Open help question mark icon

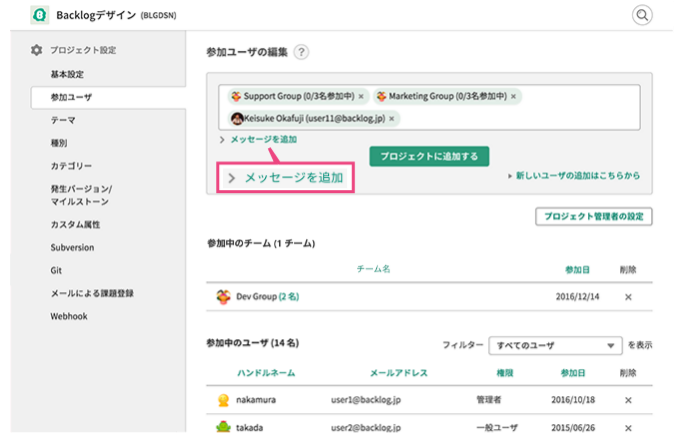(x=301, y=52)
